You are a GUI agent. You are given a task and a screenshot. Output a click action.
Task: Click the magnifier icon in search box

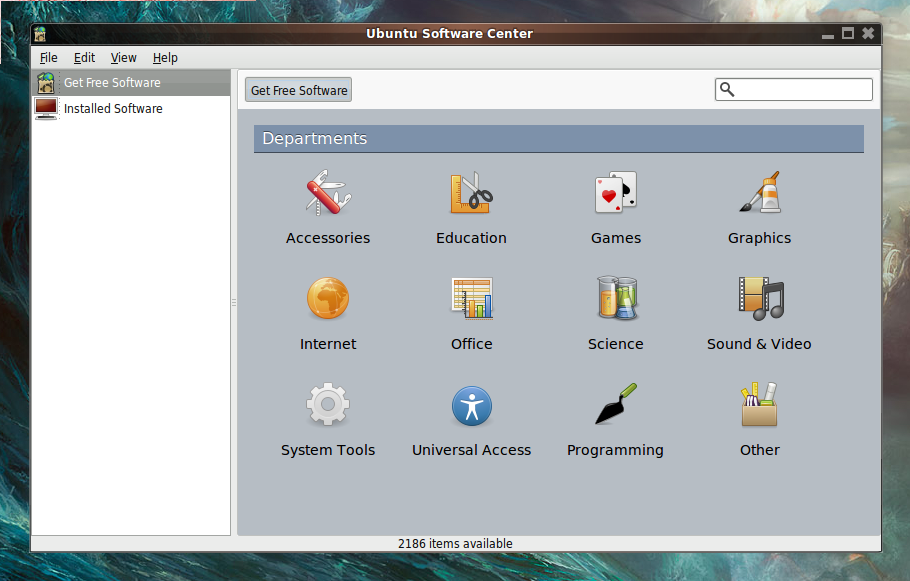[x=727, y=89]
